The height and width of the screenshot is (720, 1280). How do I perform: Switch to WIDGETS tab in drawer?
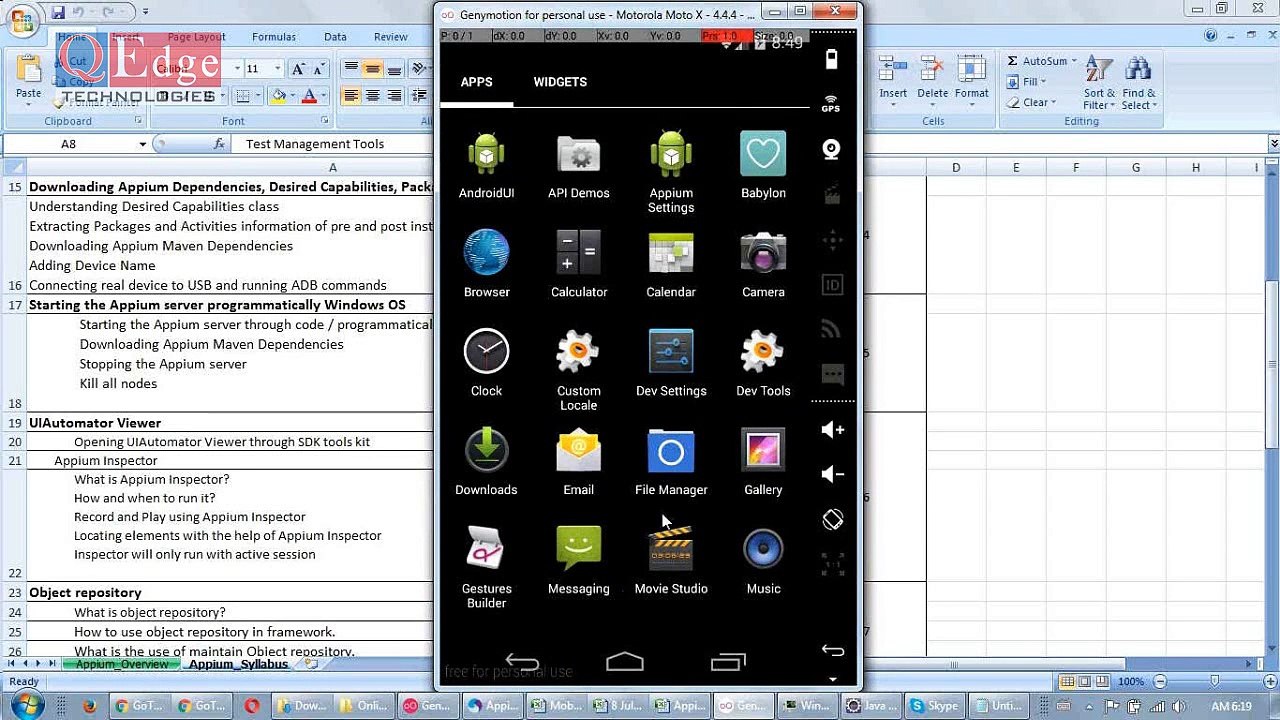point(560,82)
